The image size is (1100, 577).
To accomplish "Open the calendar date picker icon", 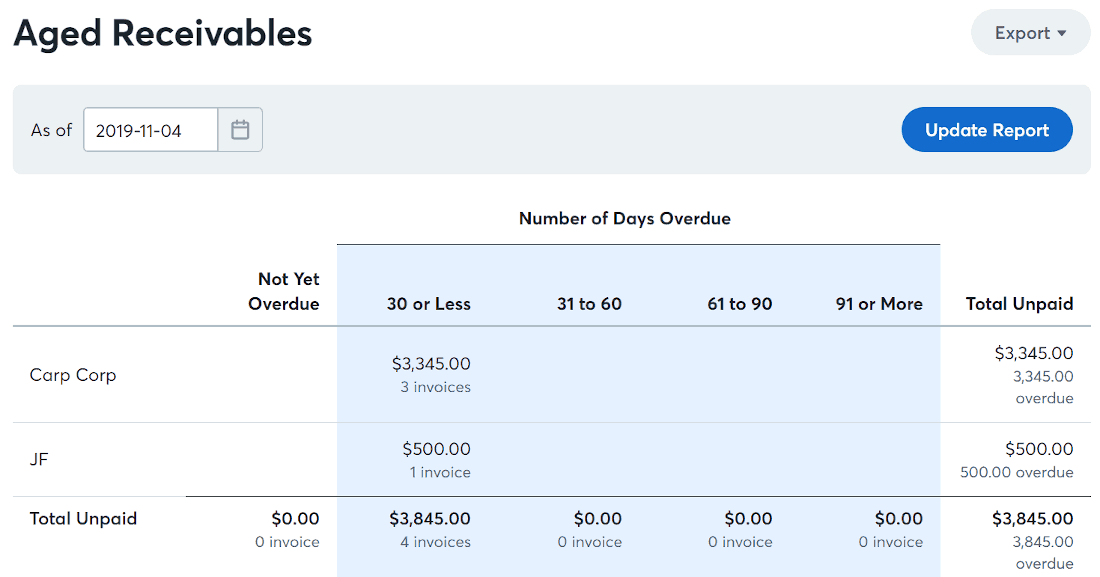I will click(240, 130).
